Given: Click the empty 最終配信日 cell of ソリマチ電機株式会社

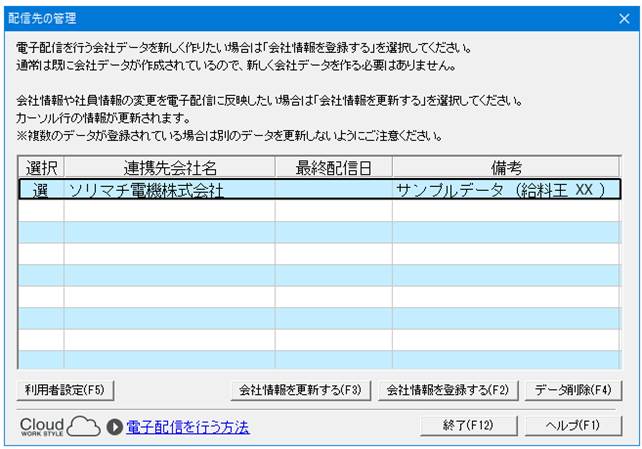Looking at the screenshot, I should pos(334,190).
